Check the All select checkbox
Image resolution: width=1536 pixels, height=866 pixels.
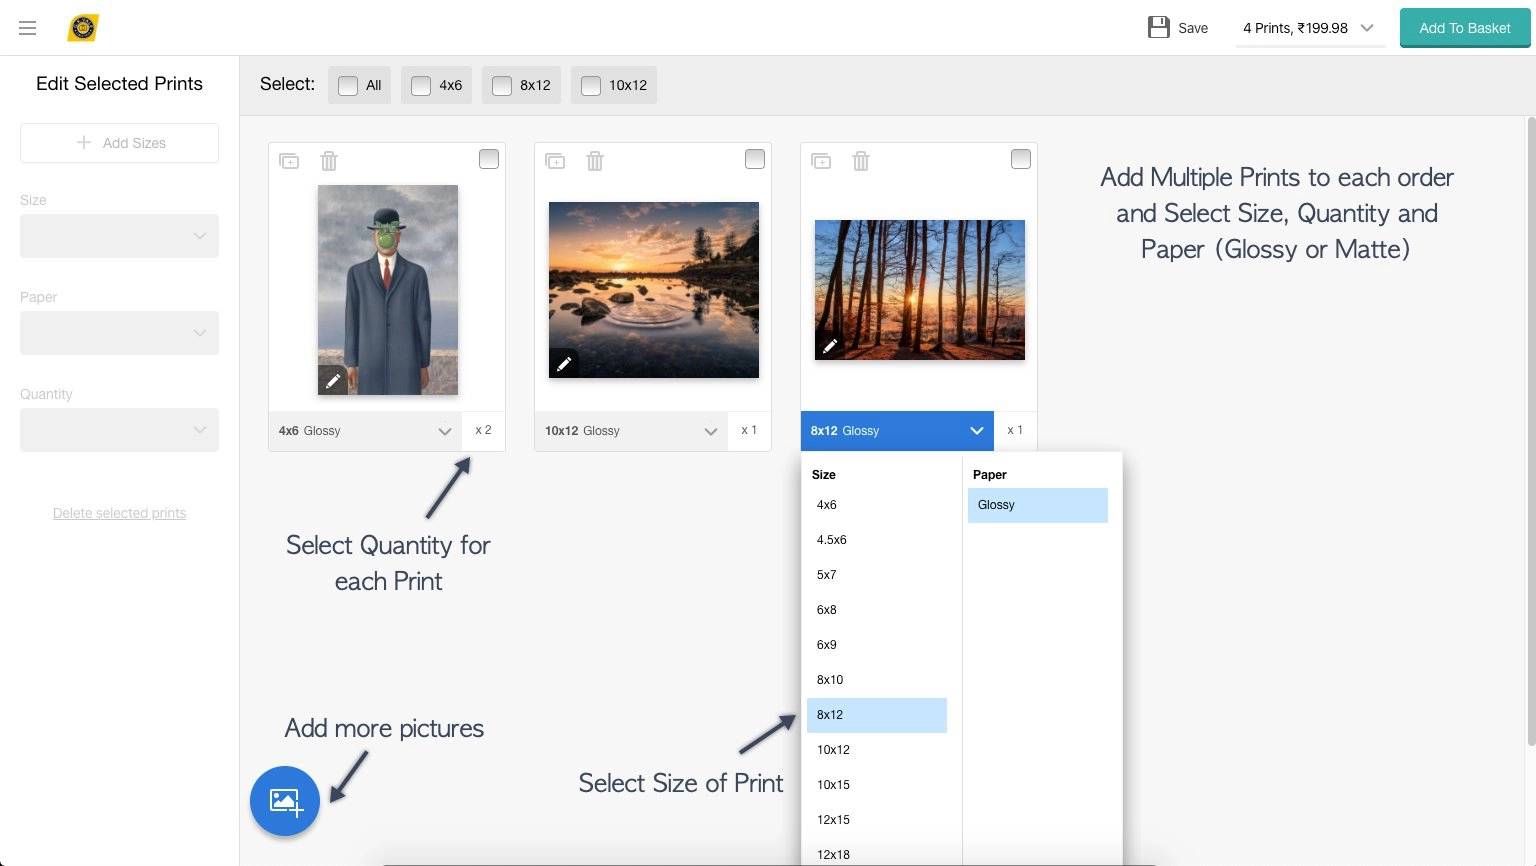click(x=348, y=86)
